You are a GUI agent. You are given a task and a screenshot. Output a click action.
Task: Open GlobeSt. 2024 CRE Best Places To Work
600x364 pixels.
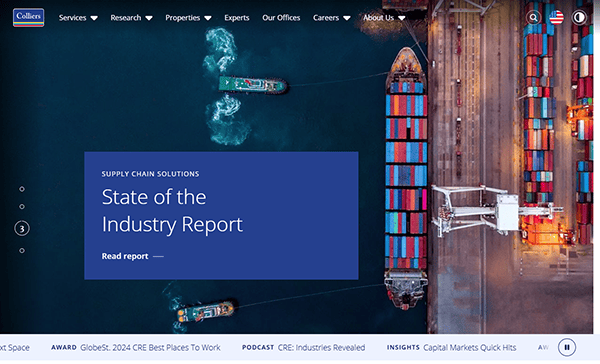(150, 348)
